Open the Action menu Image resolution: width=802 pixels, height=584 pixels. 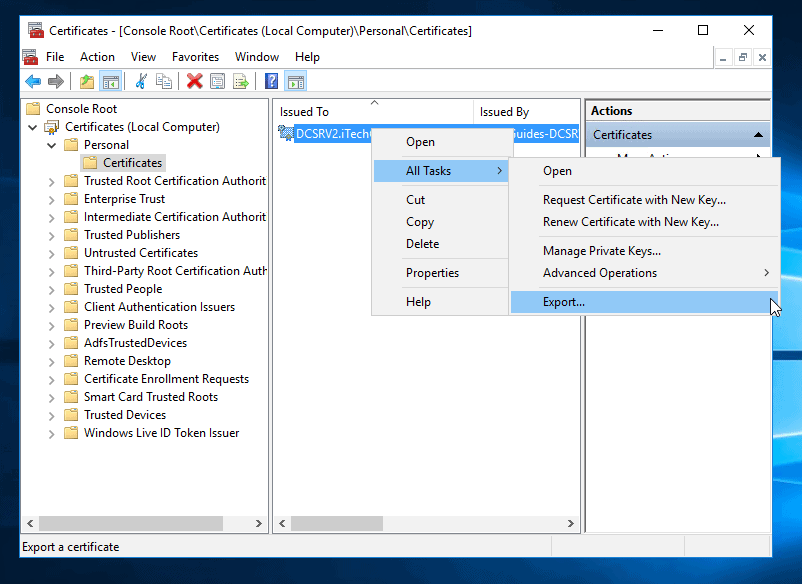click(x=97, y=57)
